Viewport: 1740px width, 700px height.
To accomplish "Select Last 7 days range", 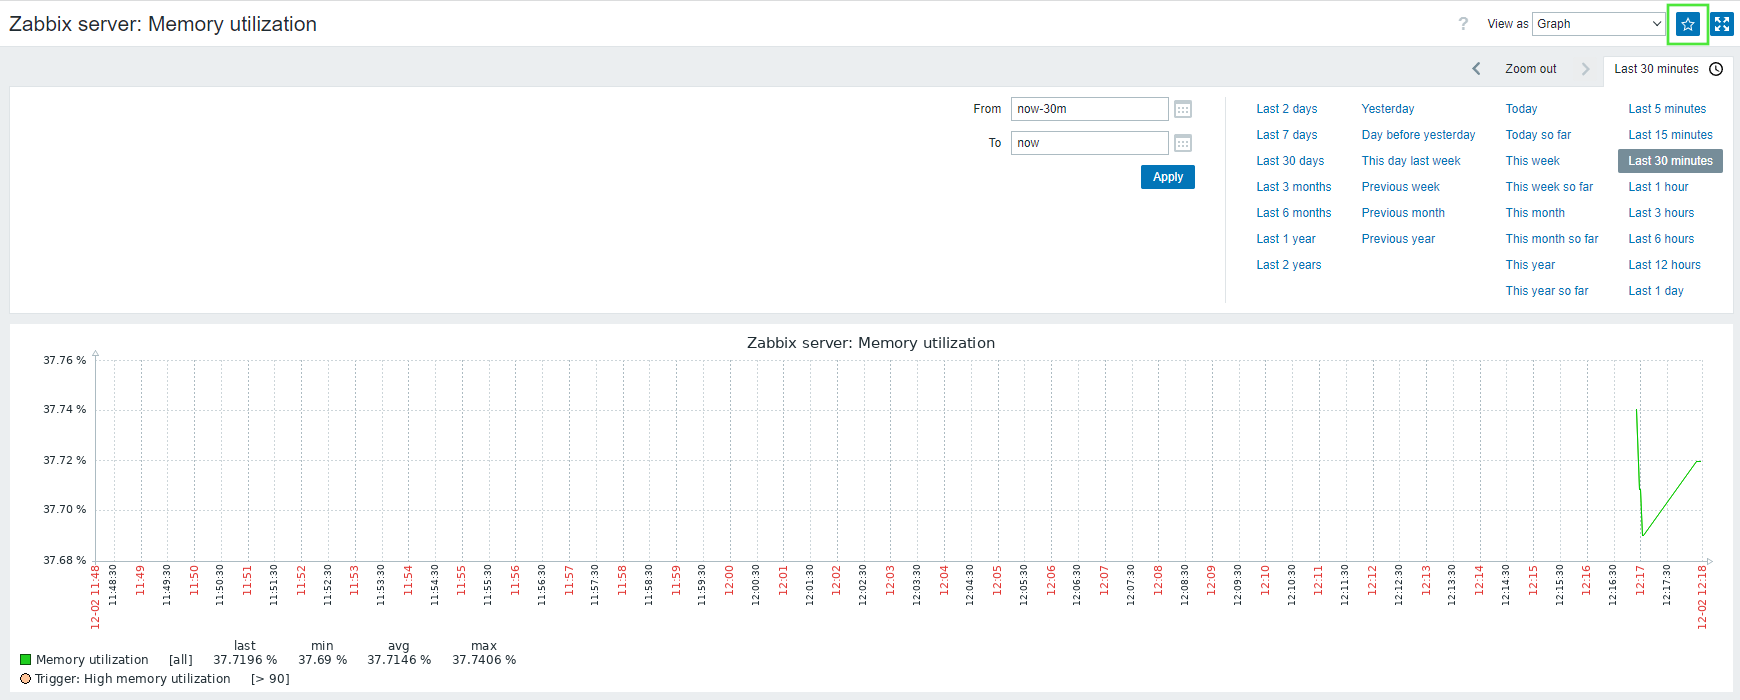I will (x=1287, y=135).
